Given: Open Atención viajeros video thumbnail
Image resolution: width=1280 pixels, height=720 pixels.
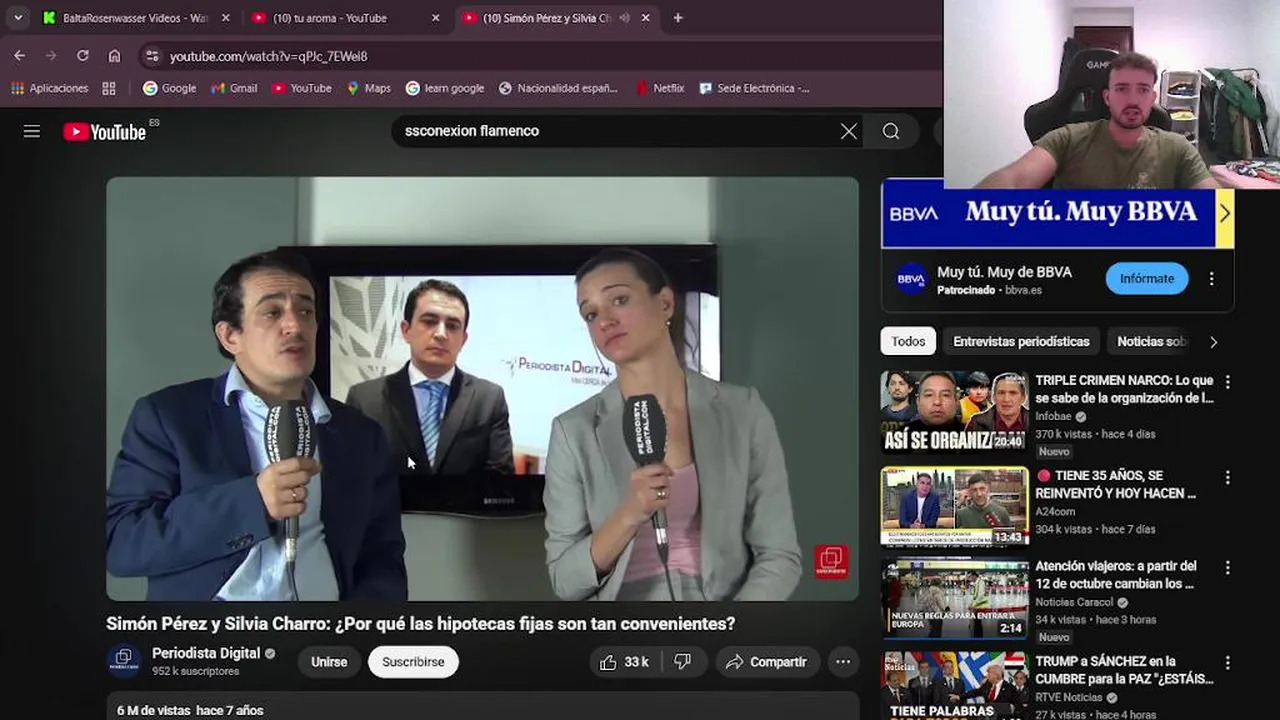Looking at the screenshot, I should tap(954, 598).
